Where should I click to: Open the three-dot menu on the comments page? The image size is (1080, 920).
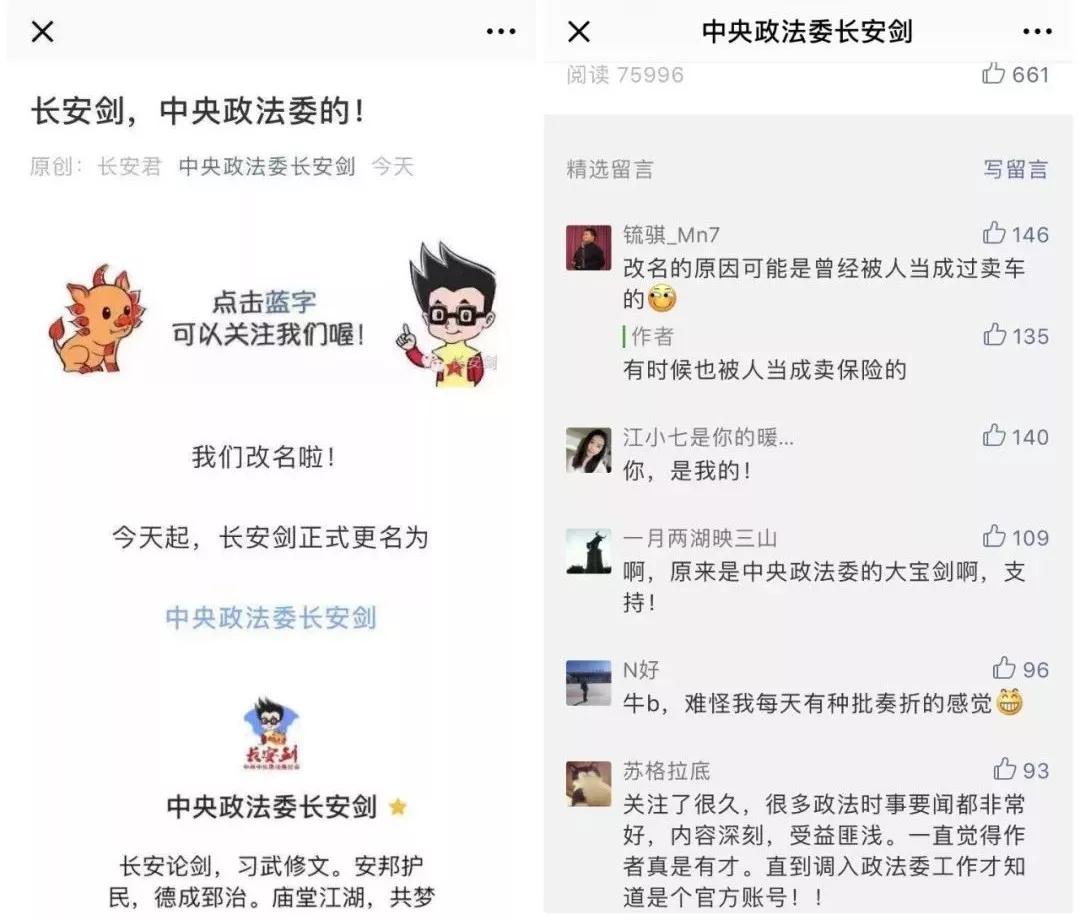pyautogui.click(x=1037, y=32)
